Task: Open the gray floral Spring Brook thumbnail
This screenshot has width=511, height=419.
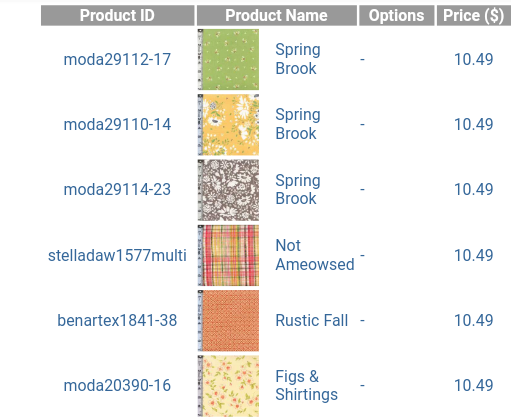Action: pos(228,190)
